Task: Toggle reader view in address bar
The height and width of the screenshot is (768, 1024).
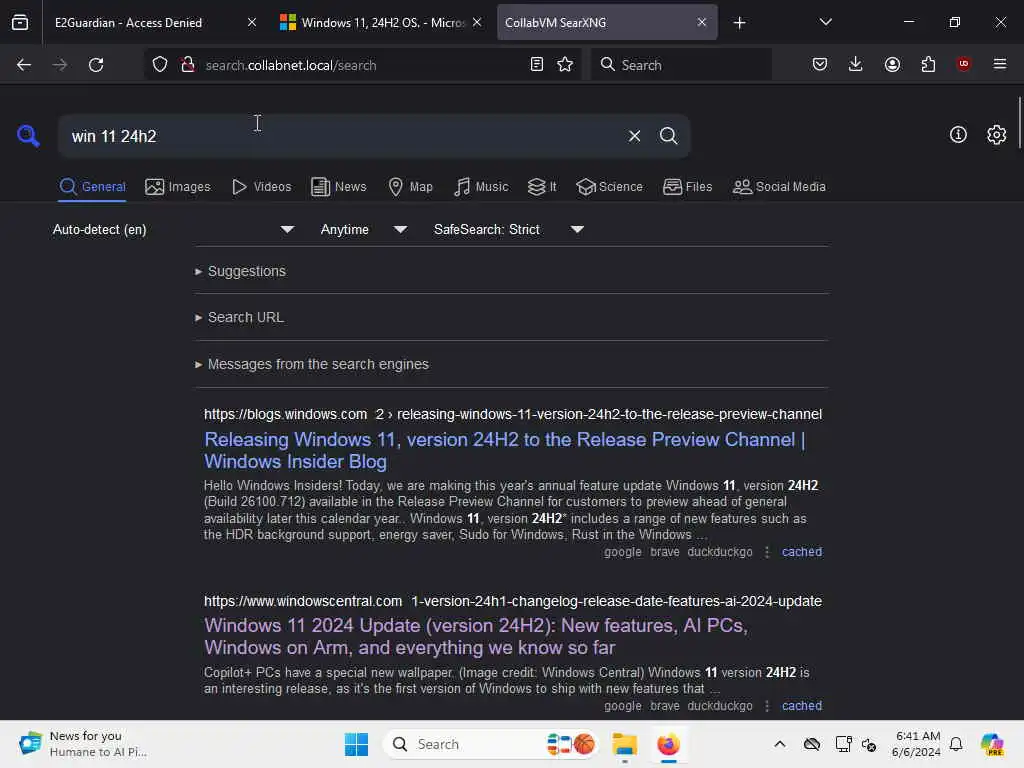Action: point(537,65)
